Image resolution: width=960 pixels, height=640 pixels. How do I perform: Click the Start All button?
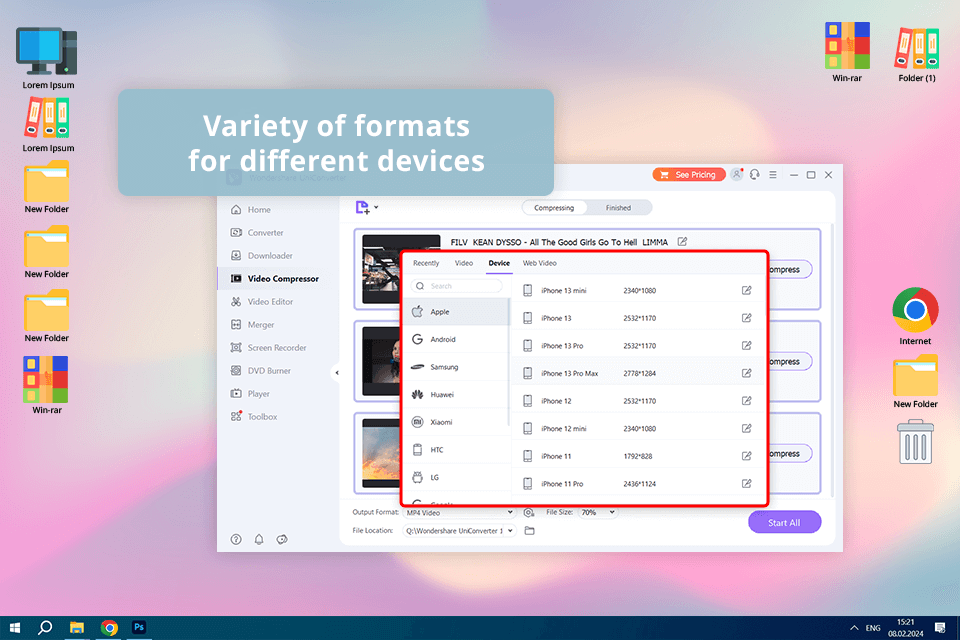tap(784, 522)
